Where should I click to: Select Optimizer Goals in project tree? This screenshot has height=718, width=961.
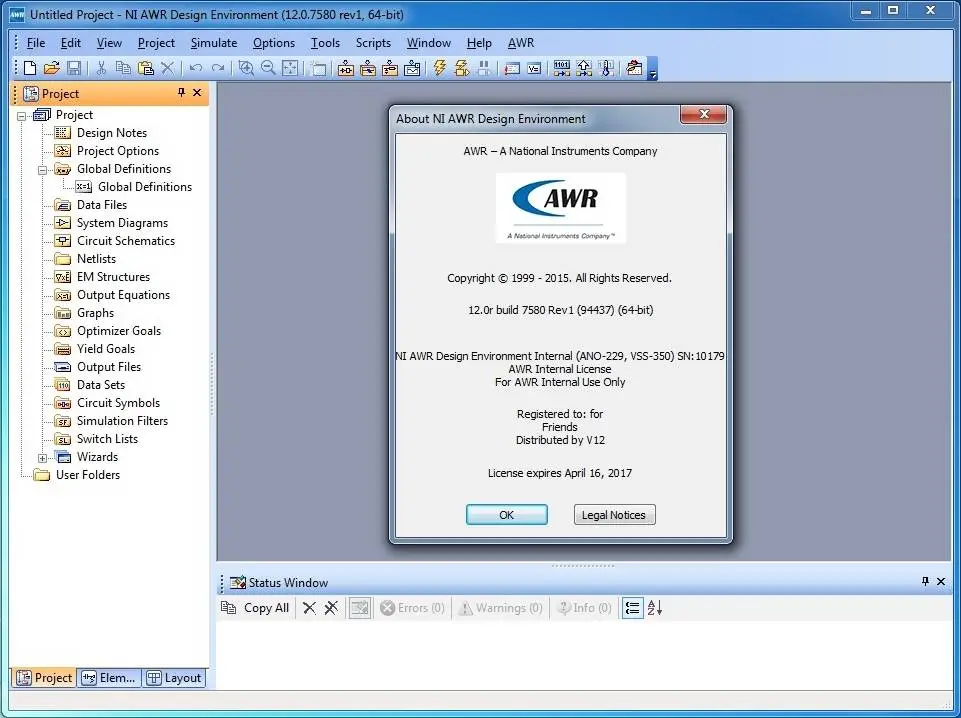coord(119,331)
